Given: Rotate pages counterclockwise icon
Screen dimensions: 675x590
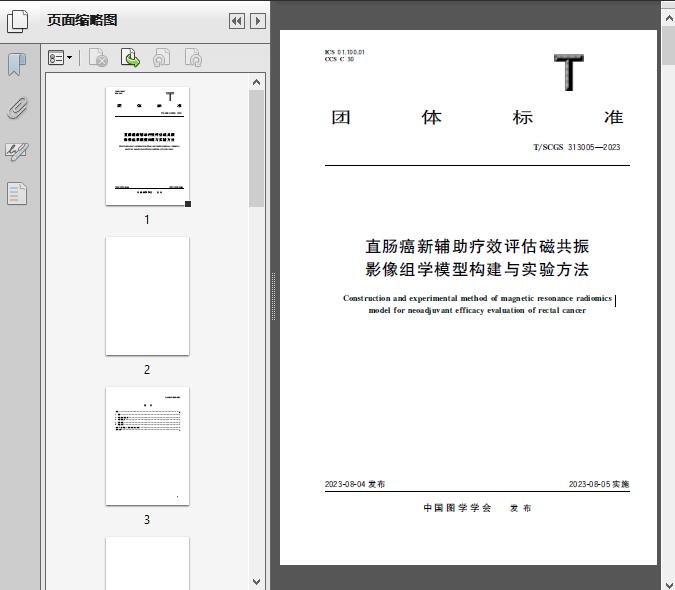Looking at the screenshot, I should (161, 58).
